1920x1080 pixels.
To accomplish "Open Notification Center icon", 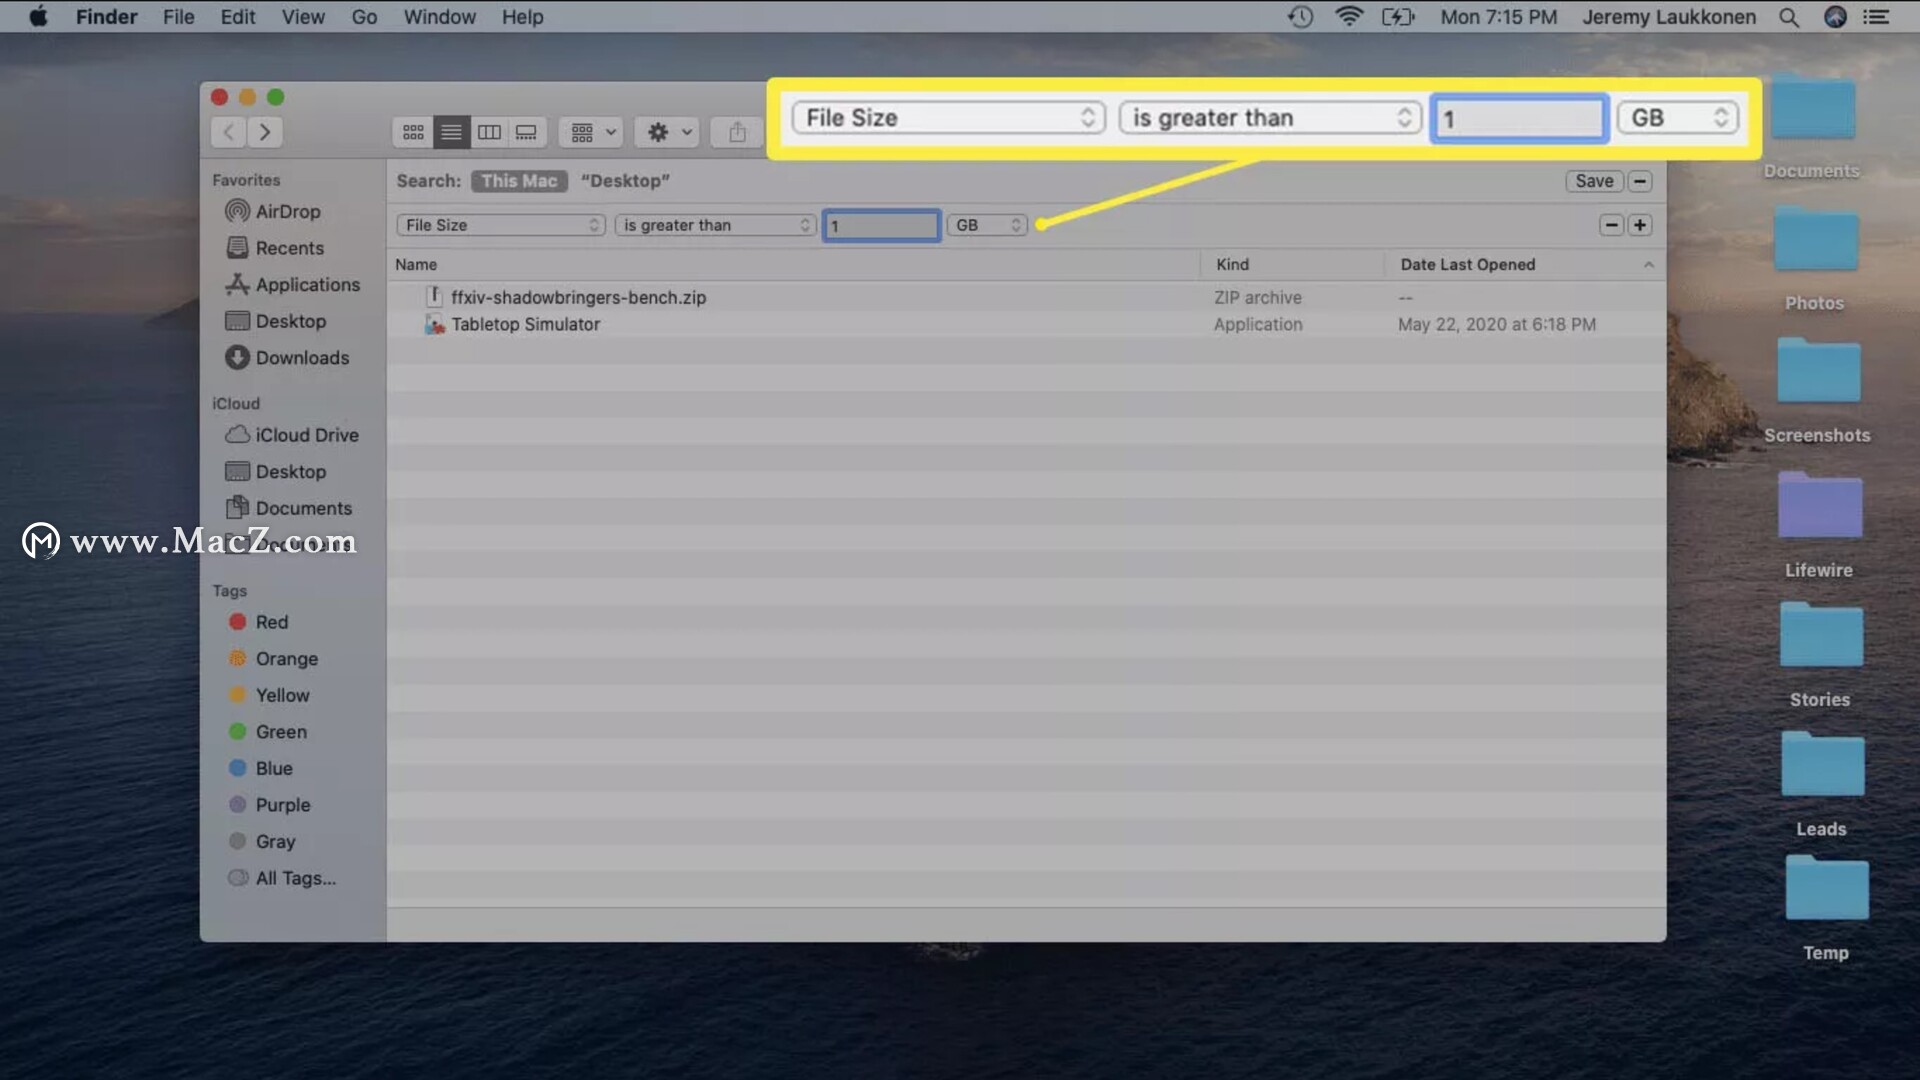I will [1877, 17].
